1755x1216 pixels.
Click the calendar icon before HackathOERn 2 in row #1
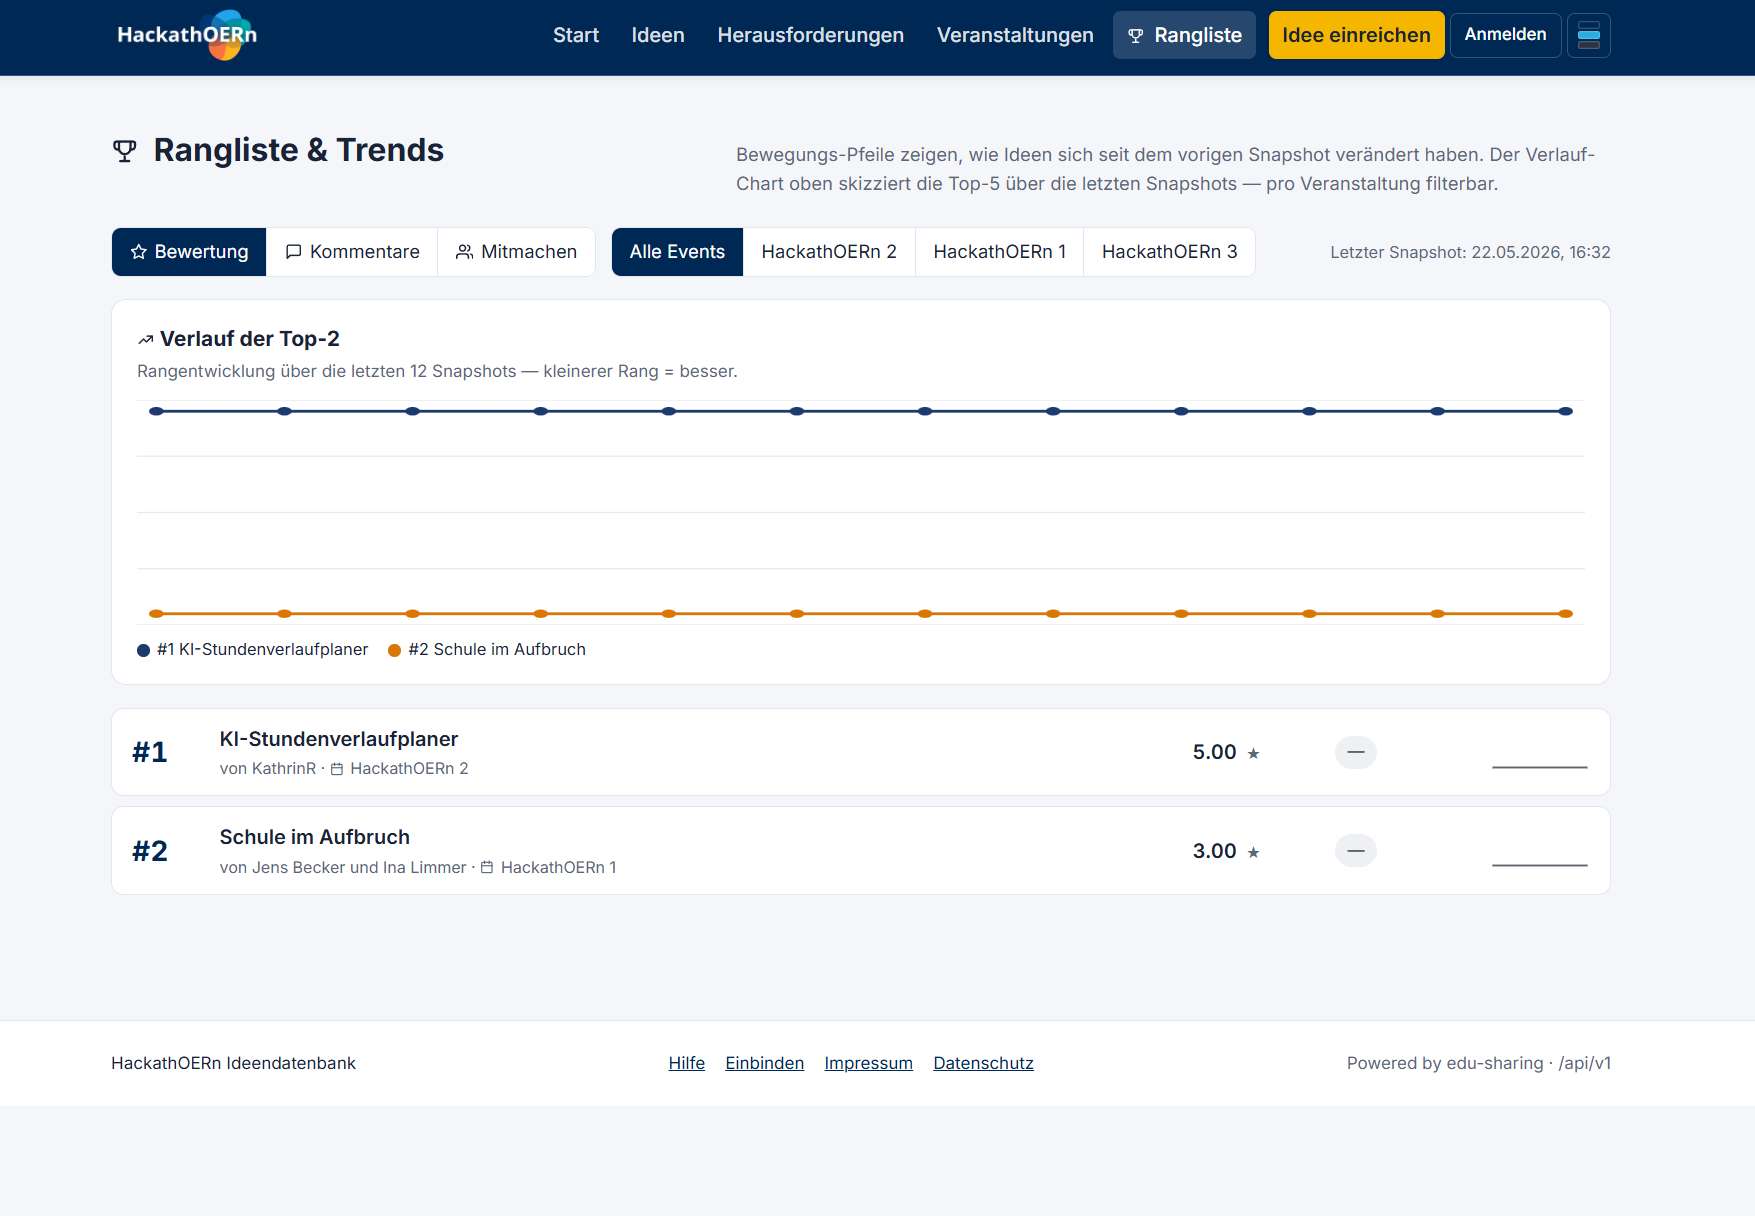coord(337,769)
